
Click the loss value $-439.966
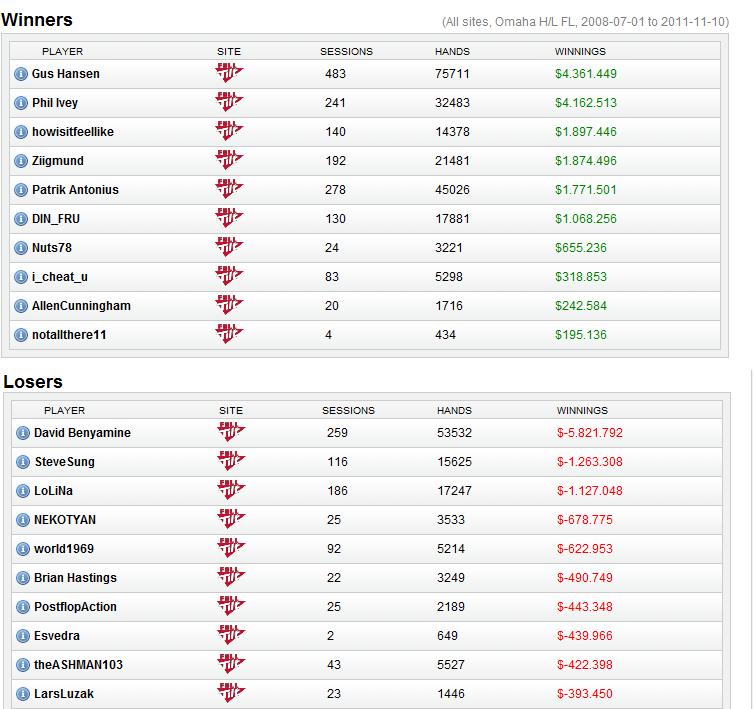pyautogui.click(x=585, y=636)
